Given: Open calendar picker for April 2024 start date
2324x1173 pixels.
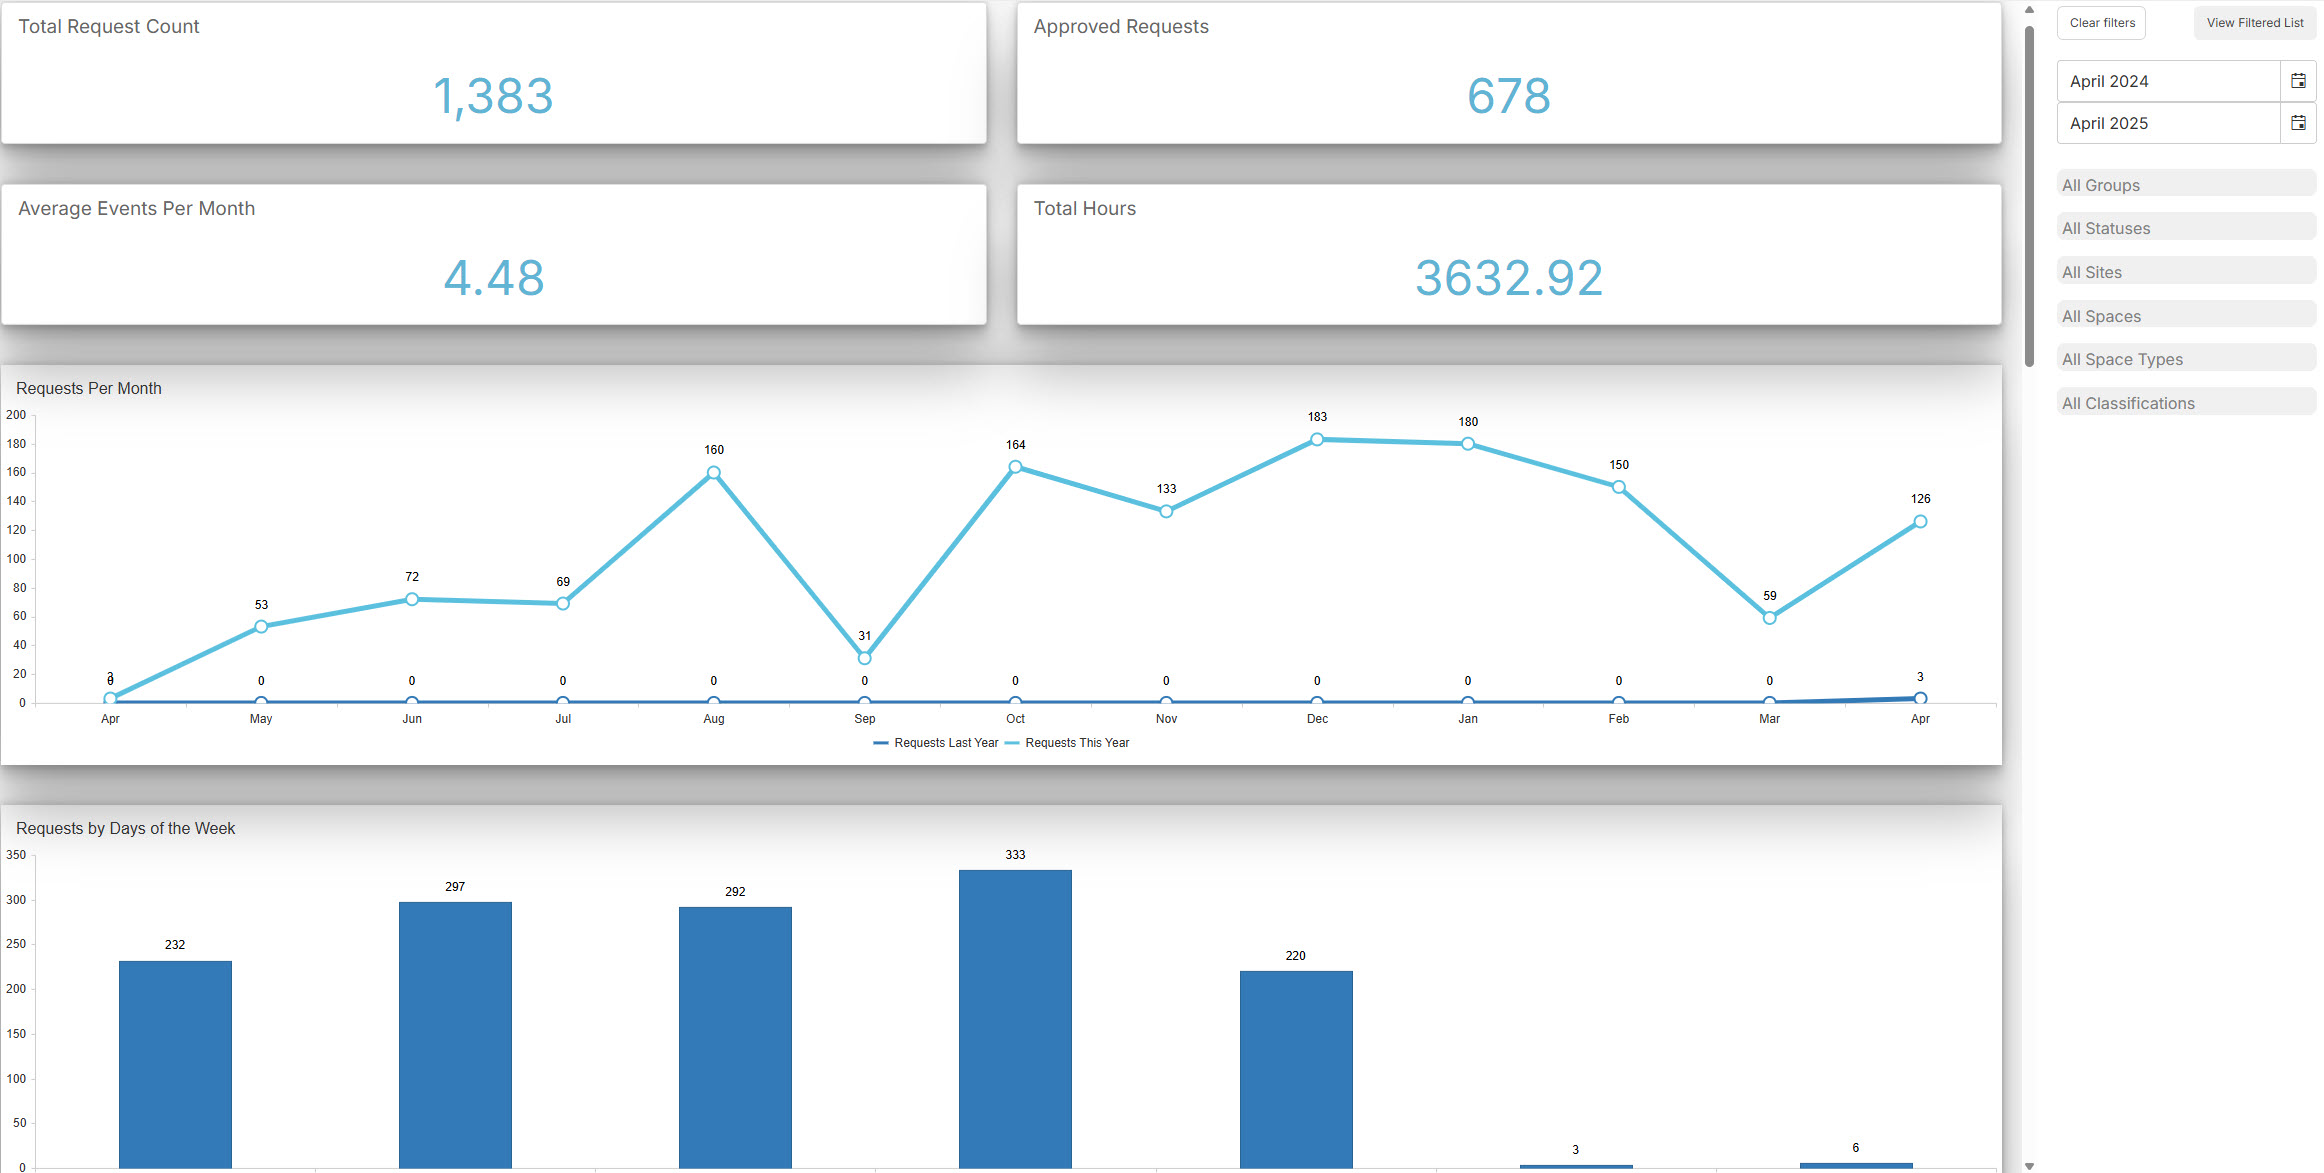Looking at the screenshot, I should pyautogui.click(x=2298, y=81).
